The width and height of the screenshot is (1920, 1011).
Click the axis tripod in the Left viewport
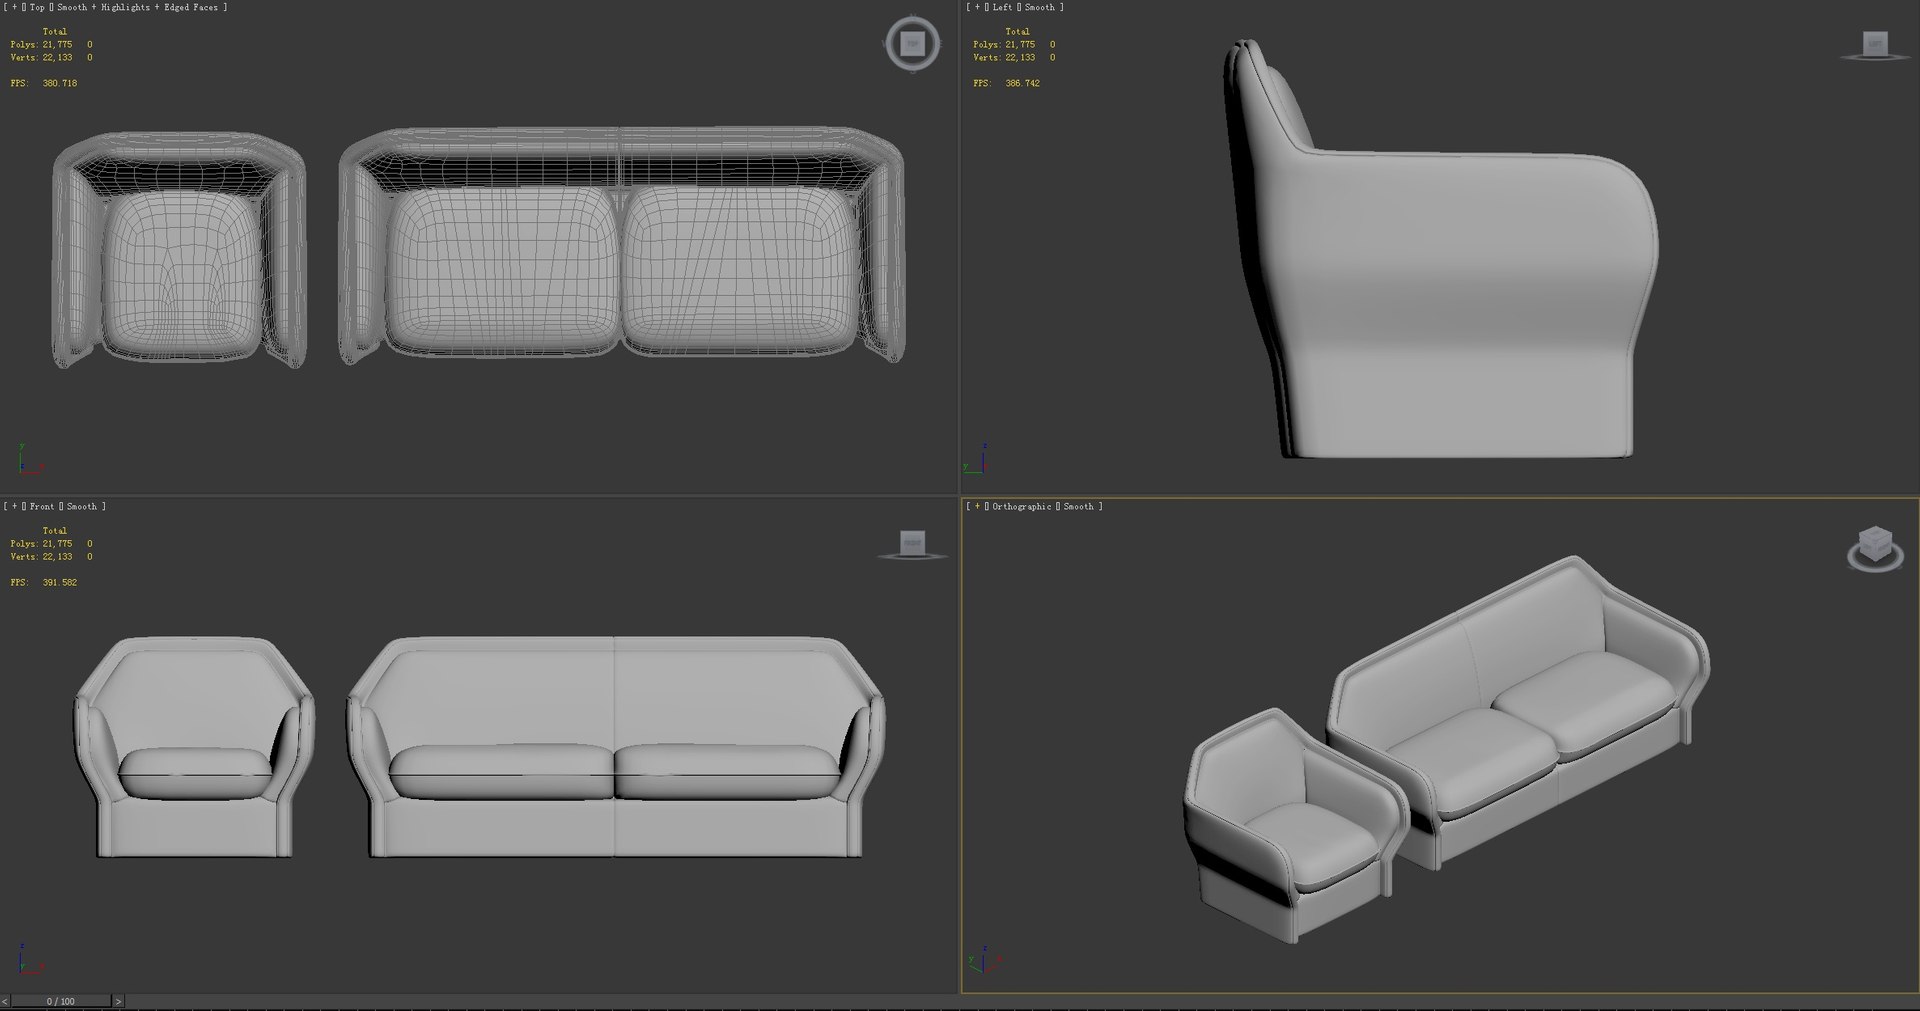976,459
